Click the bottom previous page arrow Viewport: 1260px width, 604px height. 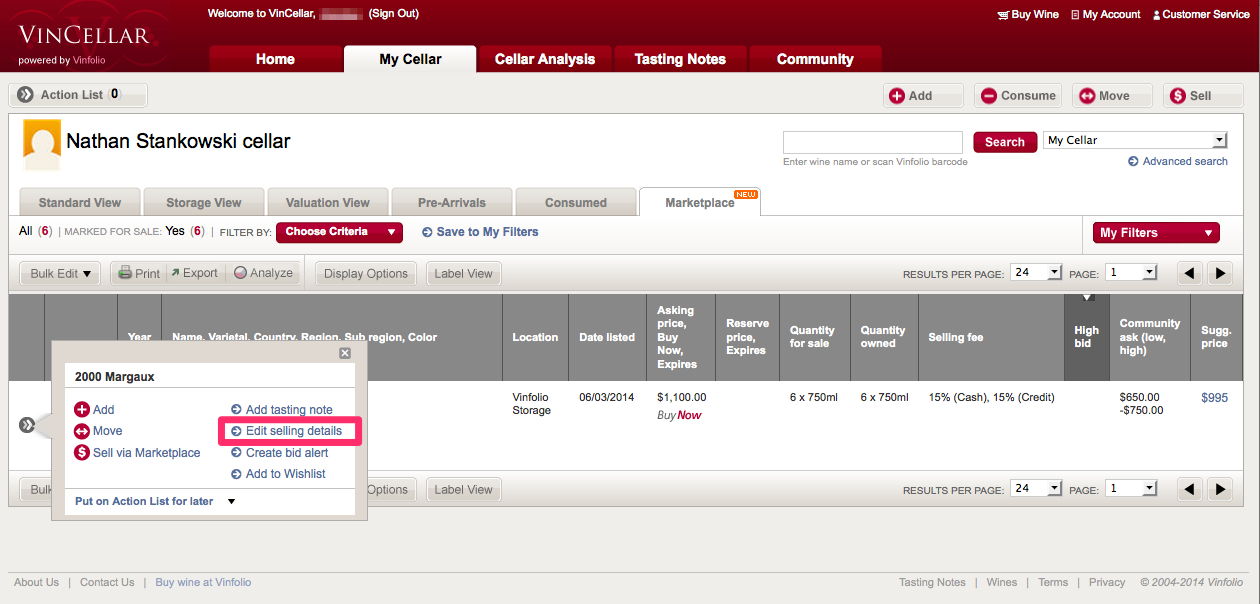(1188, 489)
